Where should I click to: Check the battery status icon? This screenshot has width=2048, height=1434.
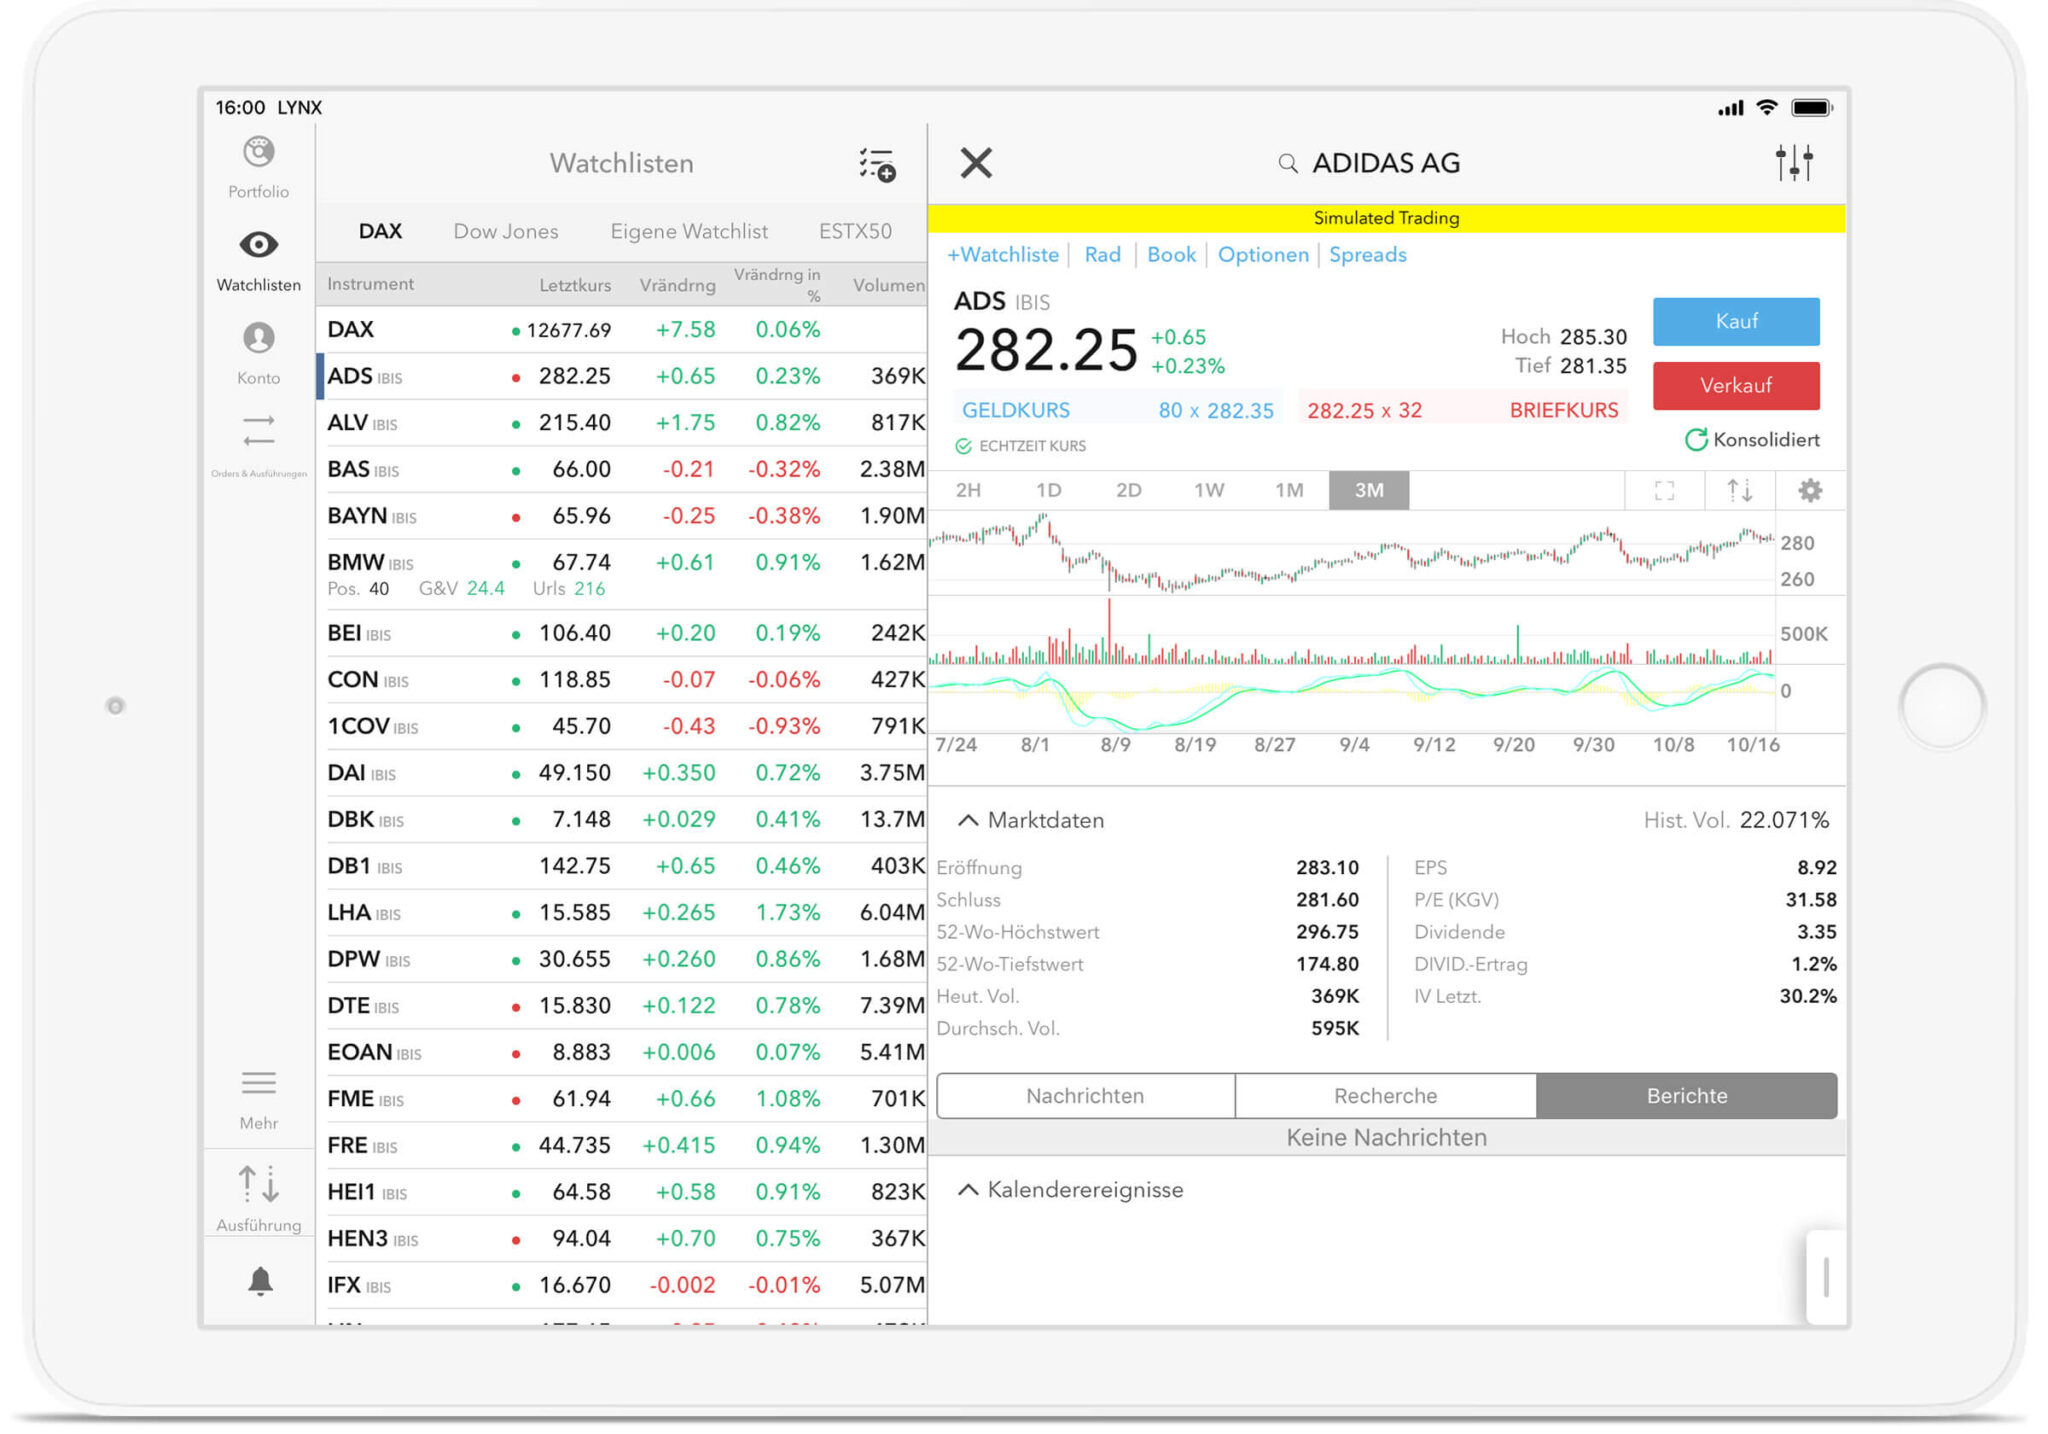[1811, 108]
